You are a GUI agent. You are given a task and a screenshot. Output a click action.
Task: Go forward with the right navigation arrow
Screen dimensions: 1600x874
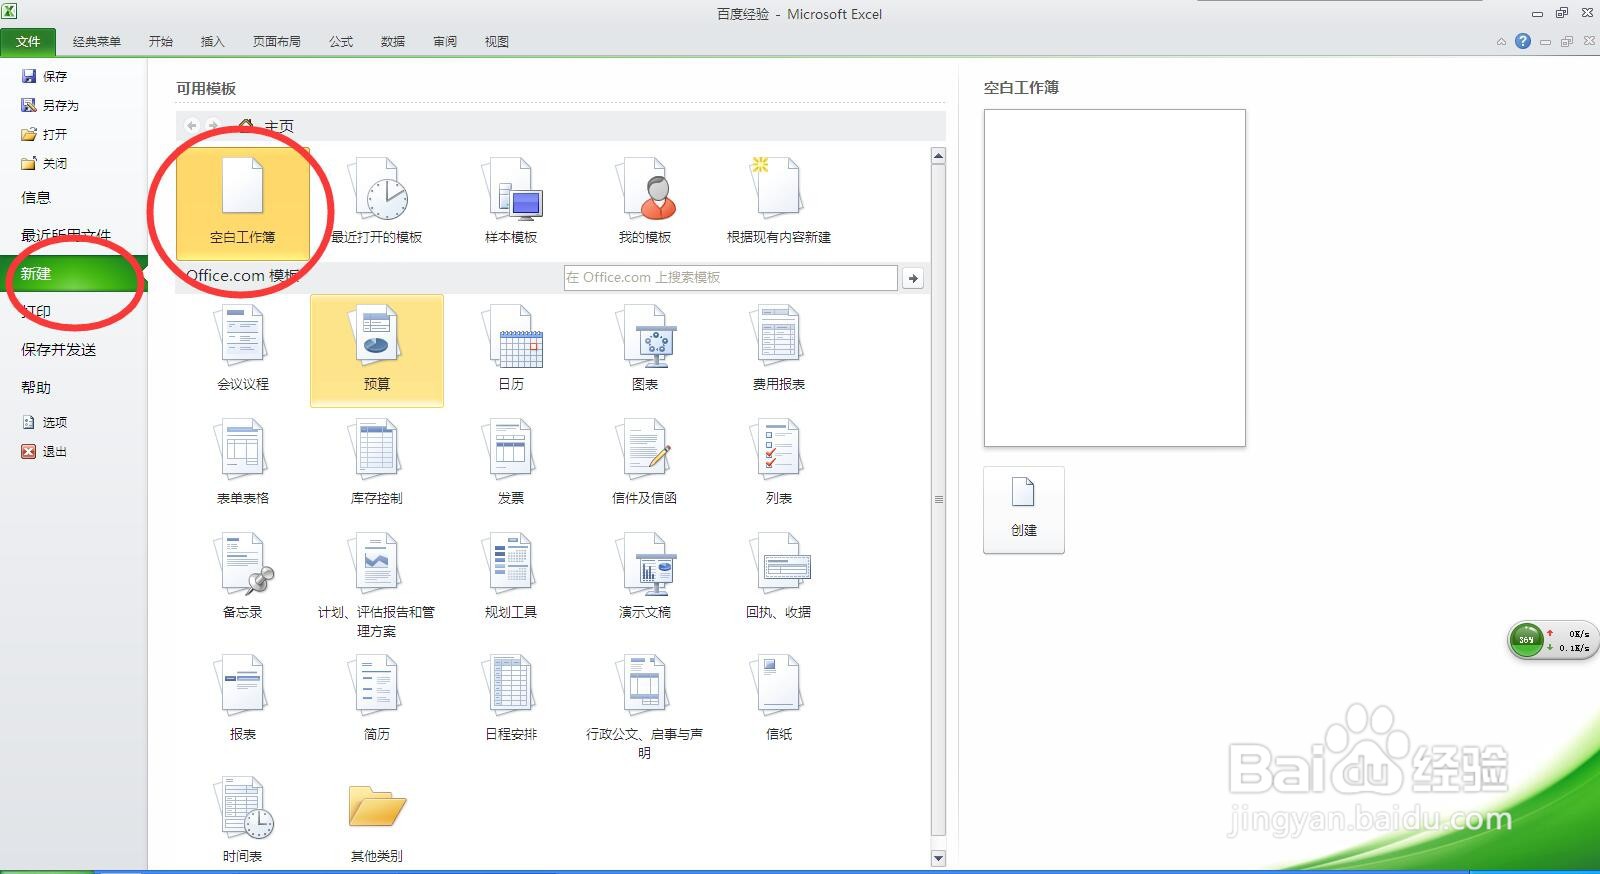(x=212, y=126)
